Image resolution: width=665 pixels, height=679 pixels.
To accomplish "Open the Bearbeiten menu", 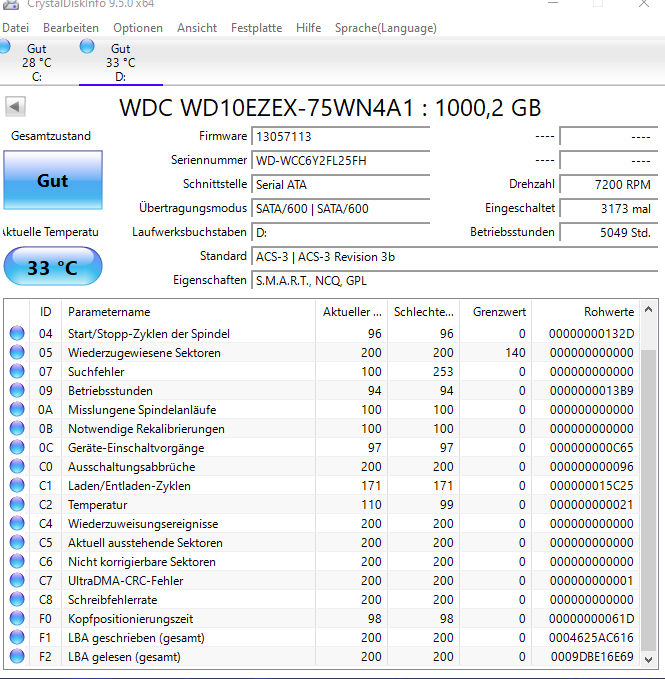I will pyautogui.click(x=71, y=28).
